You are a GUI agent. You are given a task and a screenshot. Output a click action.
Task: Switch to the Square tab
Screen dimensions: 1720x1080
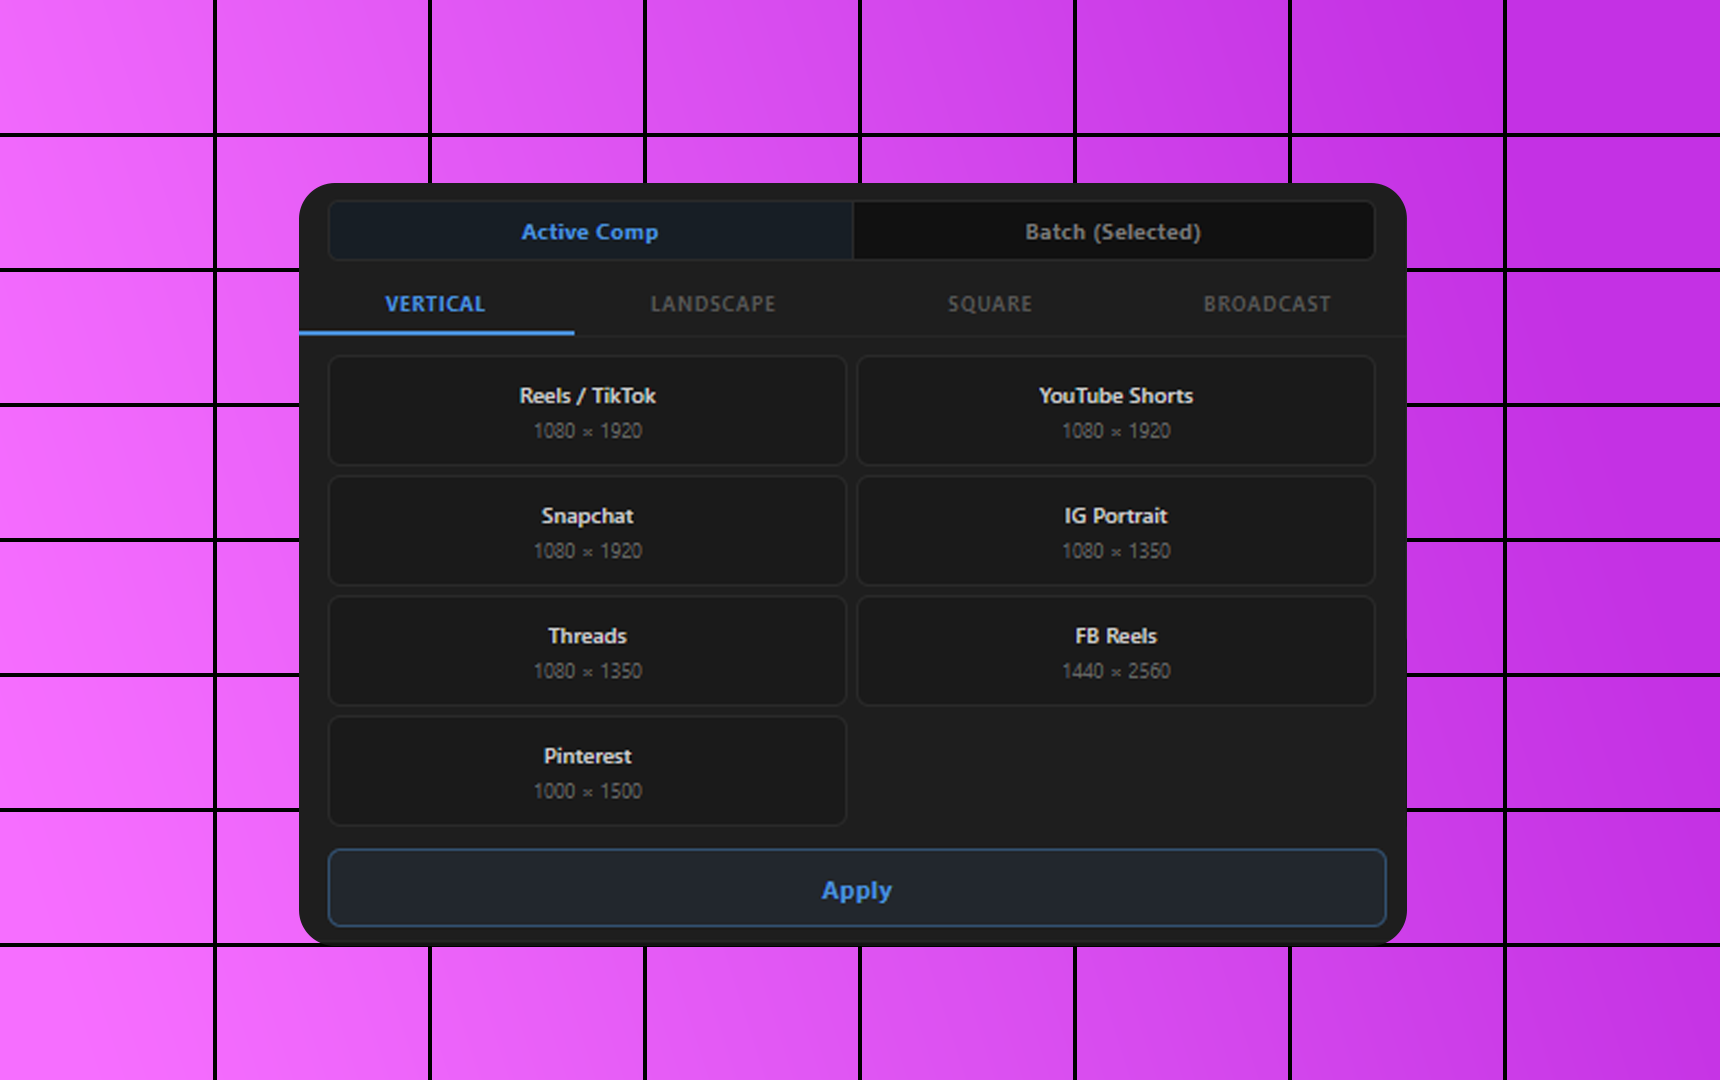coord(990,304)
